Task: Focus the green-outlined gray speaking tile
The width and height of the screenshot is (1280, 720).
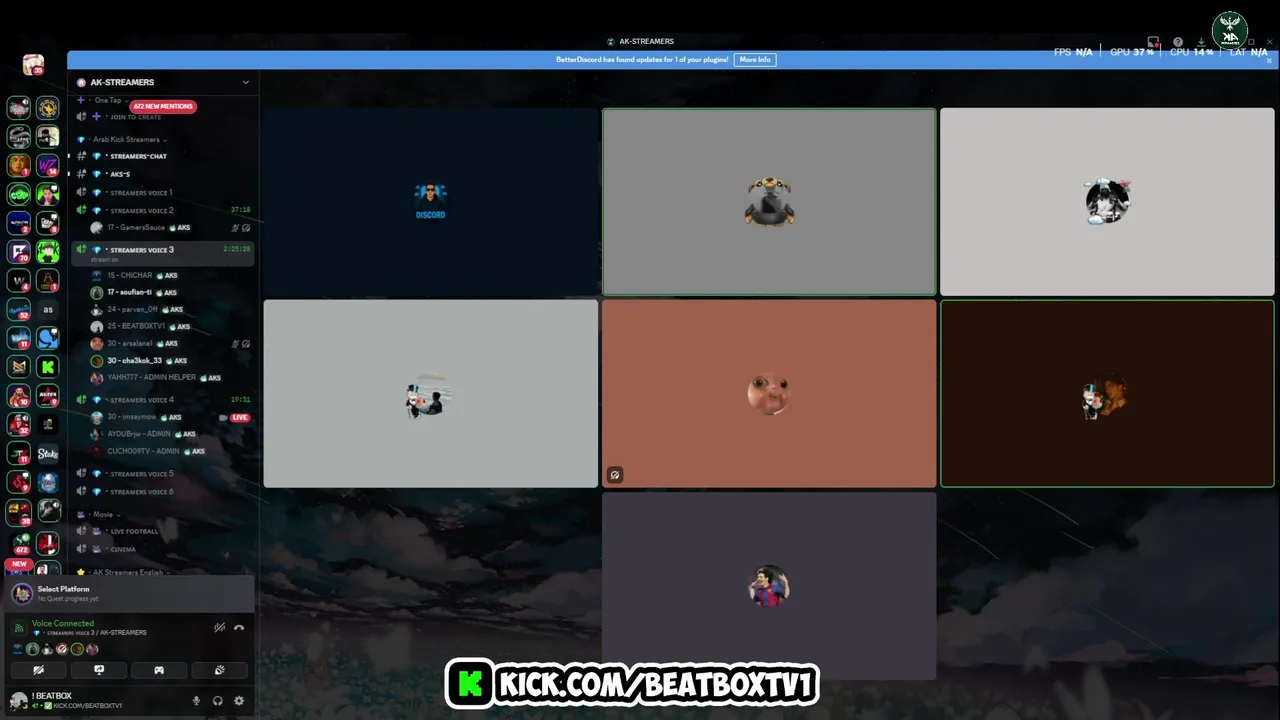Action: [x=769, y=202]
